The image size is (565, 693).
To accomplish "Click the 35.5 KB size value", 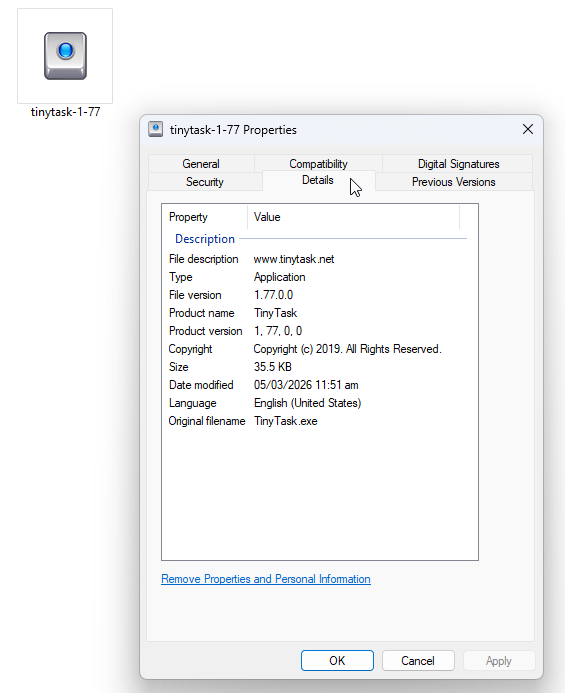I will (x=272, y=367).
